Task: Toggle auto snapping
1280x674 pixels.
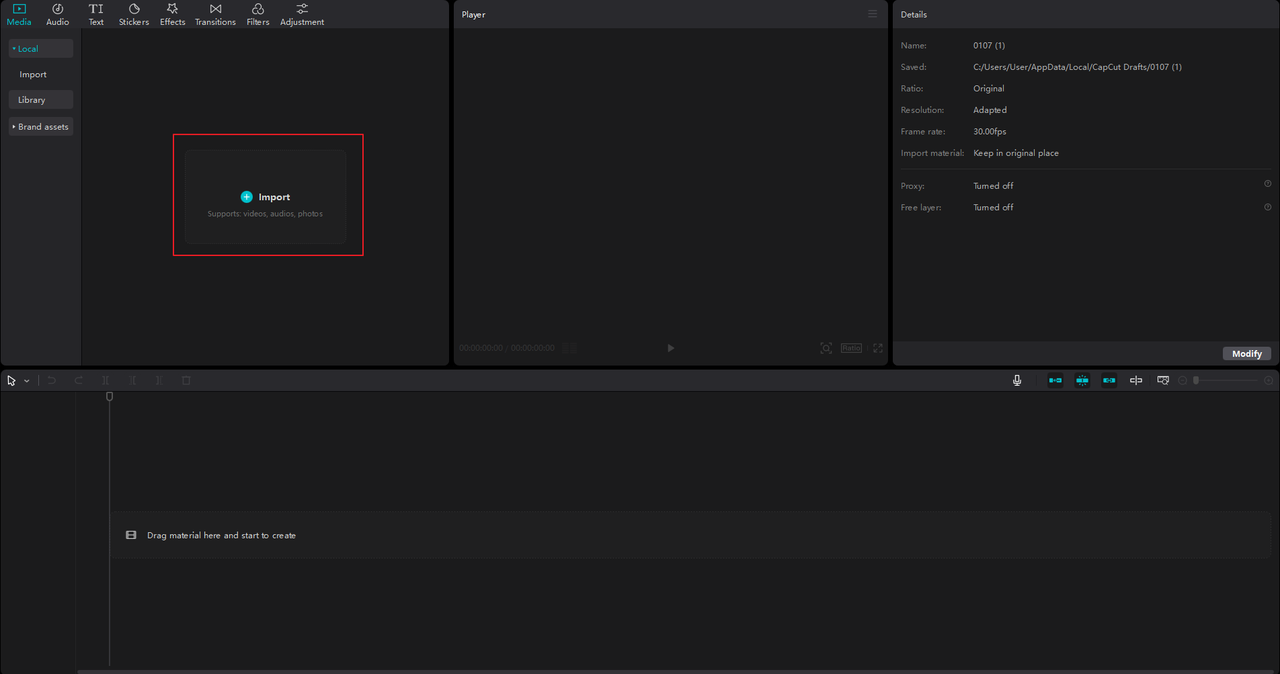Action: tap(1082, 380)
